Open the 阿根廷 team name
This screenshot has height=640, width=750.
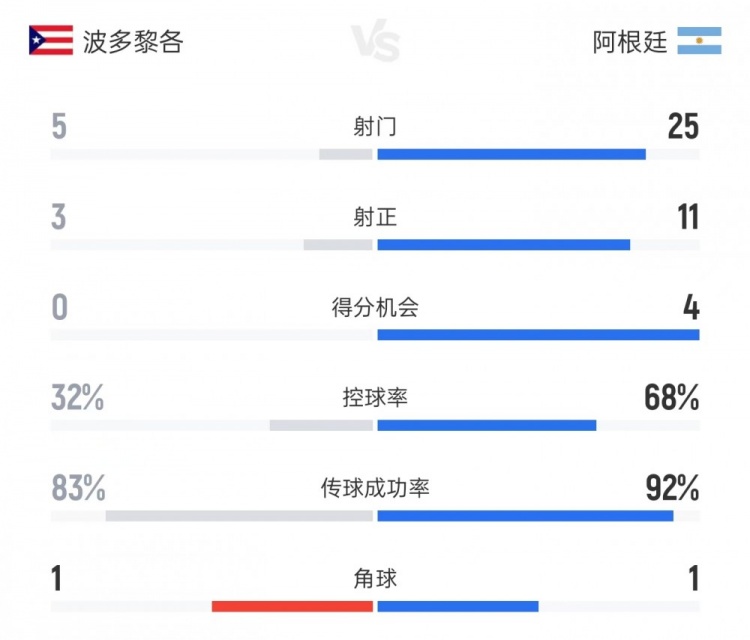point(630,42)
